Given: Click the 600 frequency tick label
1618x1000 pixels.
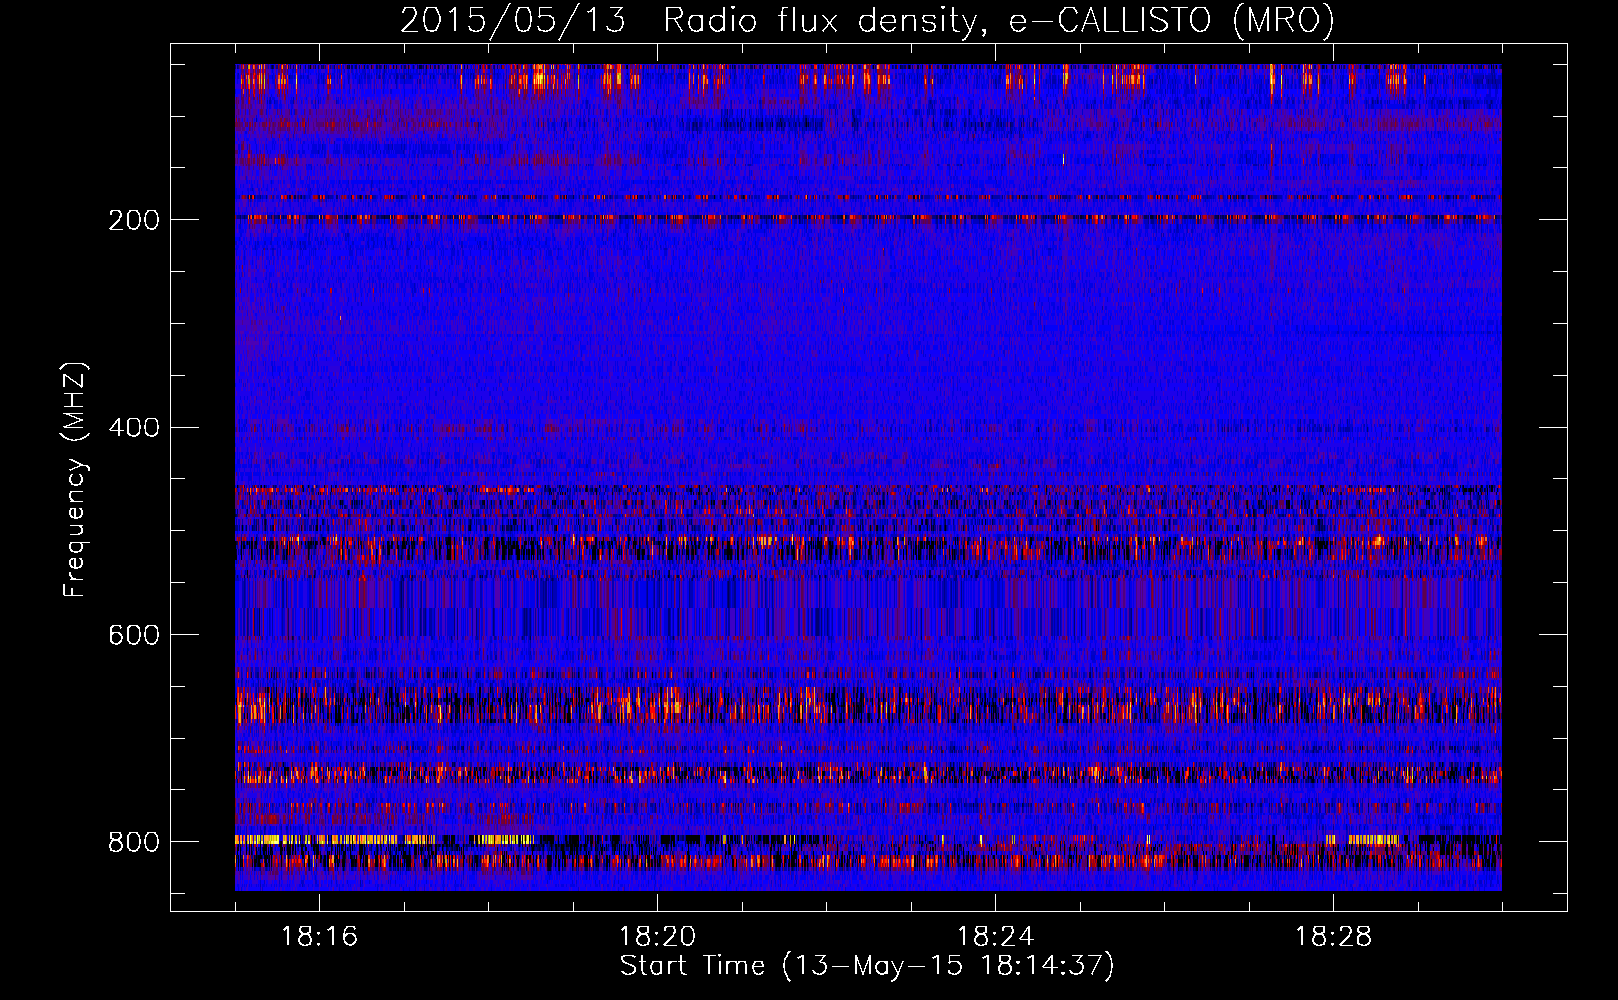Looking at the screenshot, I should click(134, 636).
